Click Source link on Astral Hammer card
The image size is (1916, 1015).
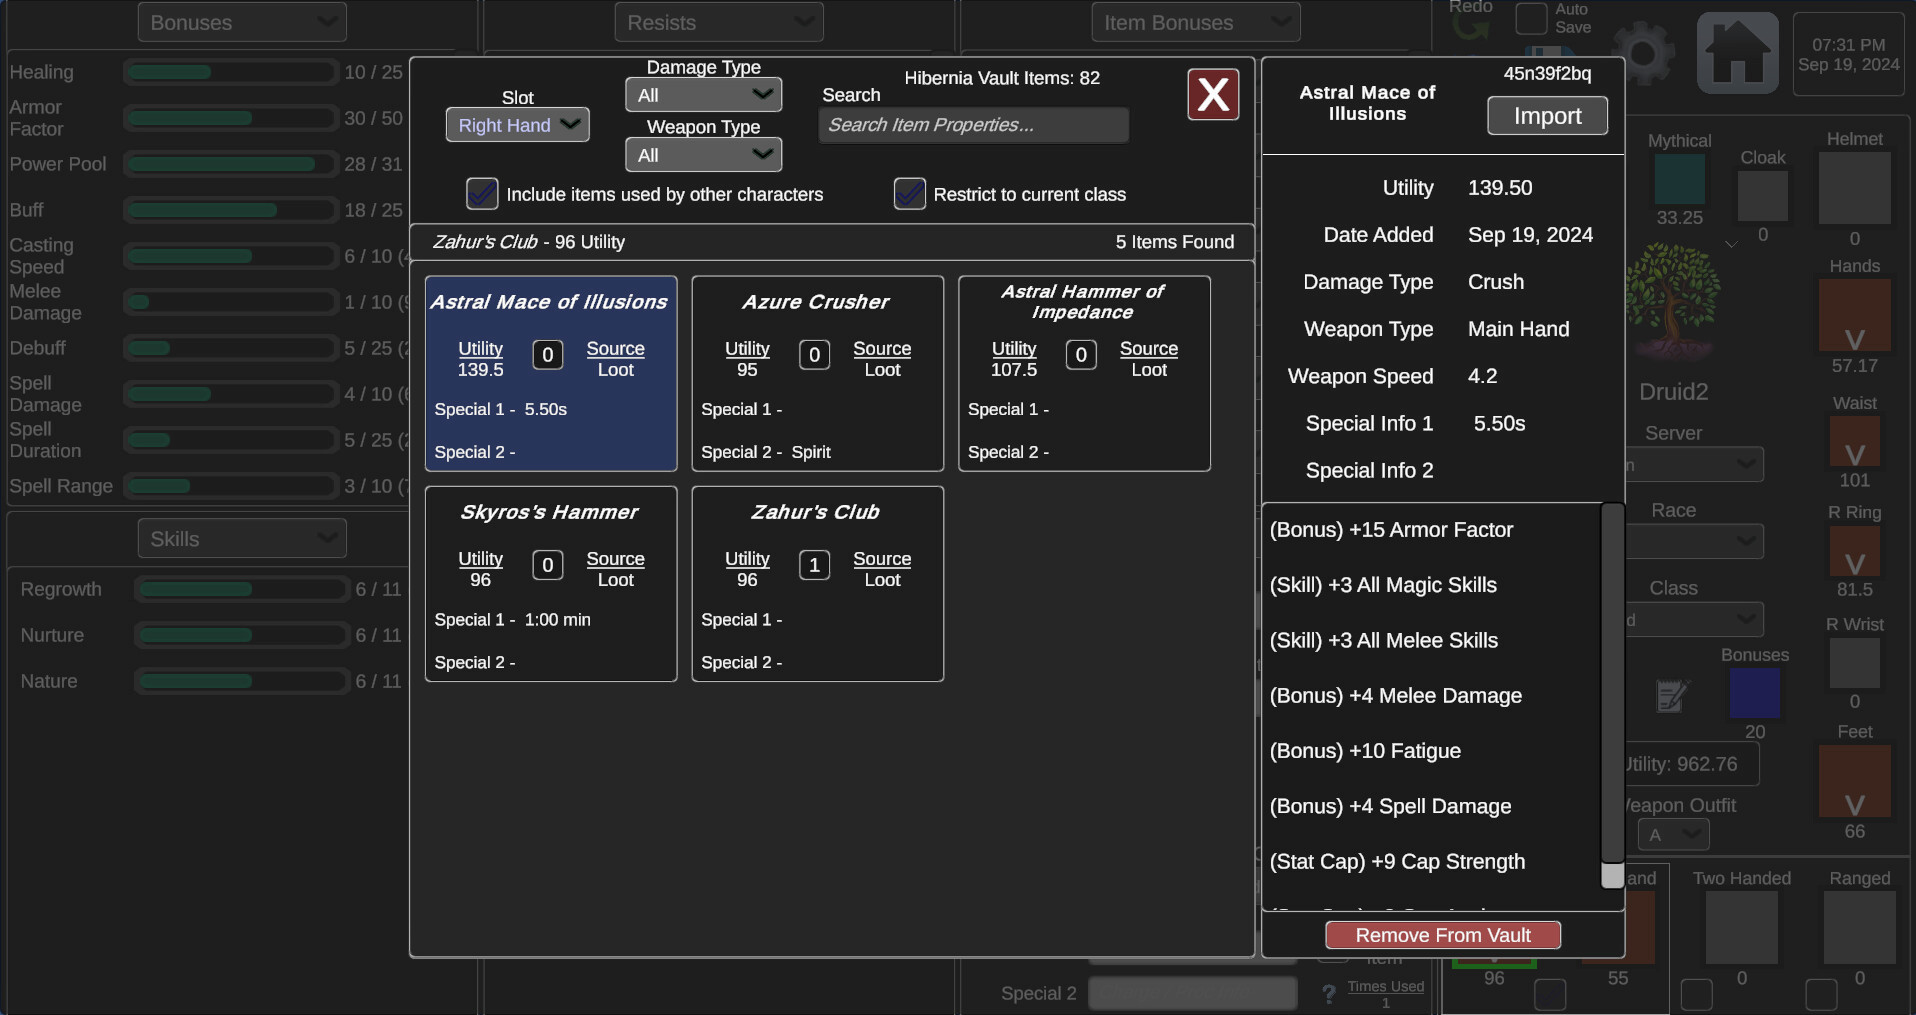pyautogui.click(x=1148, y=348)
